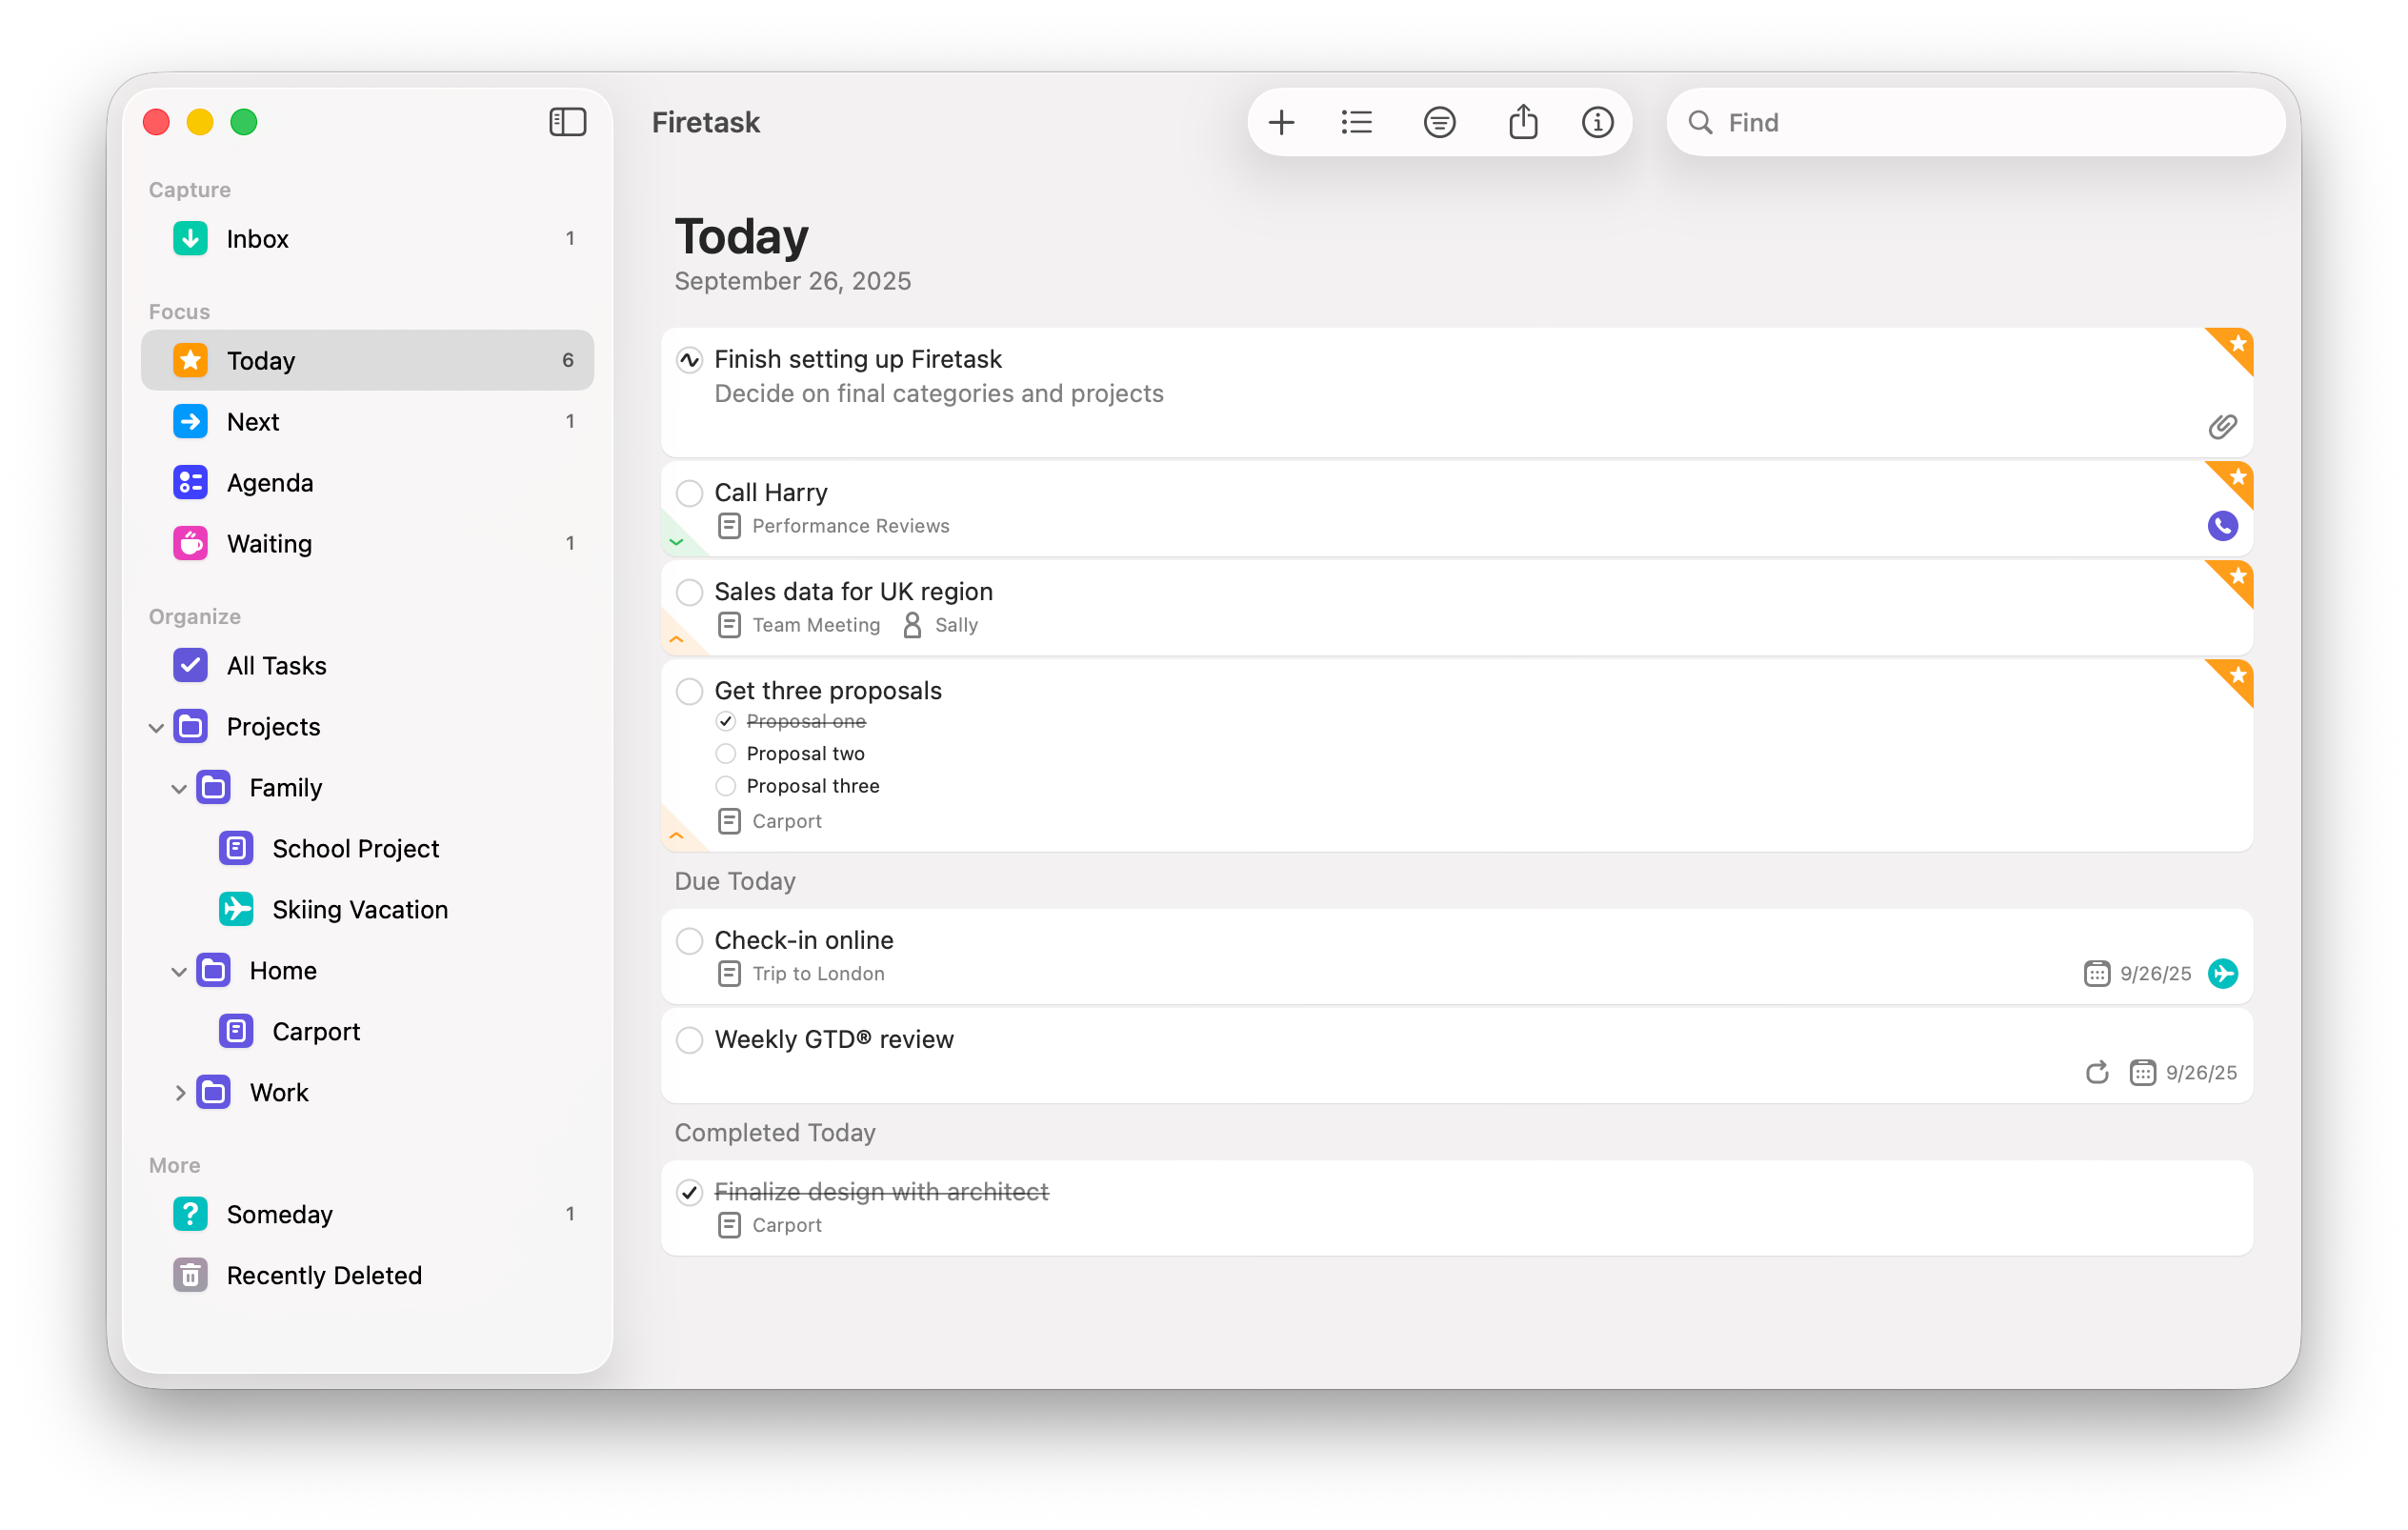2408x1530 pixels.
Task: Expand the Work folder
Action: (180, 1093)
